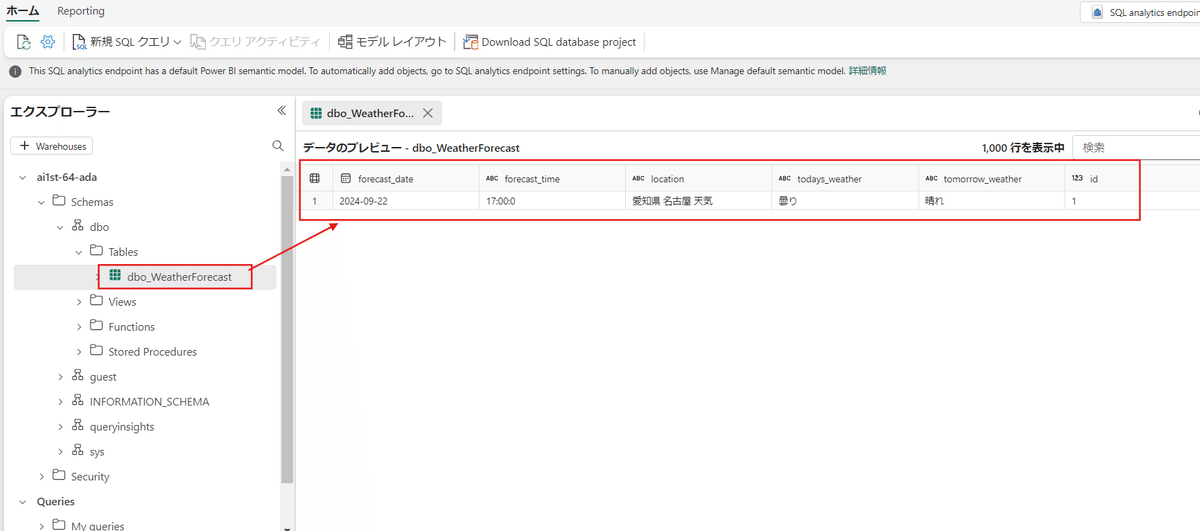Click the Security folder icon
Image resolution: width=1200 pixels, height=531 pixels.
tap(59, 476)
